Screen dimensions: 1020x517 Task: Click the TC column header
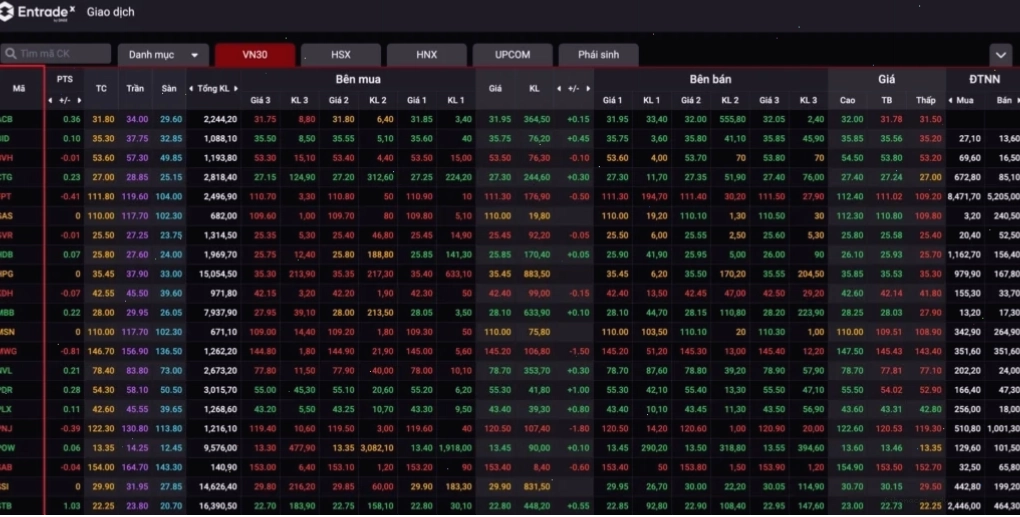tap(101, 88)
